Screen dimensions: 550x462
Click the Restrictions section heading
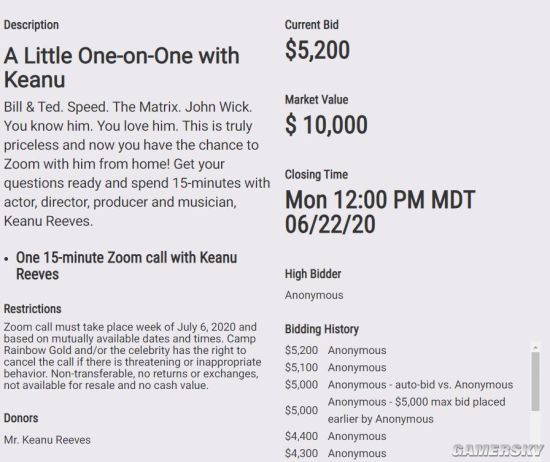click(x=33, y=309)
